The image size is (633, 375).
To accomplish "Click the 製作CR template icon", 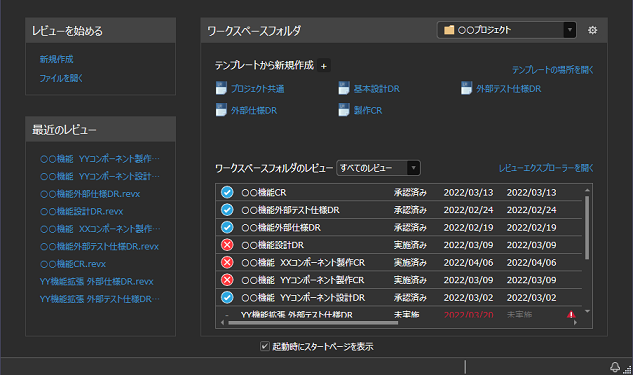I will click(344, 110).
